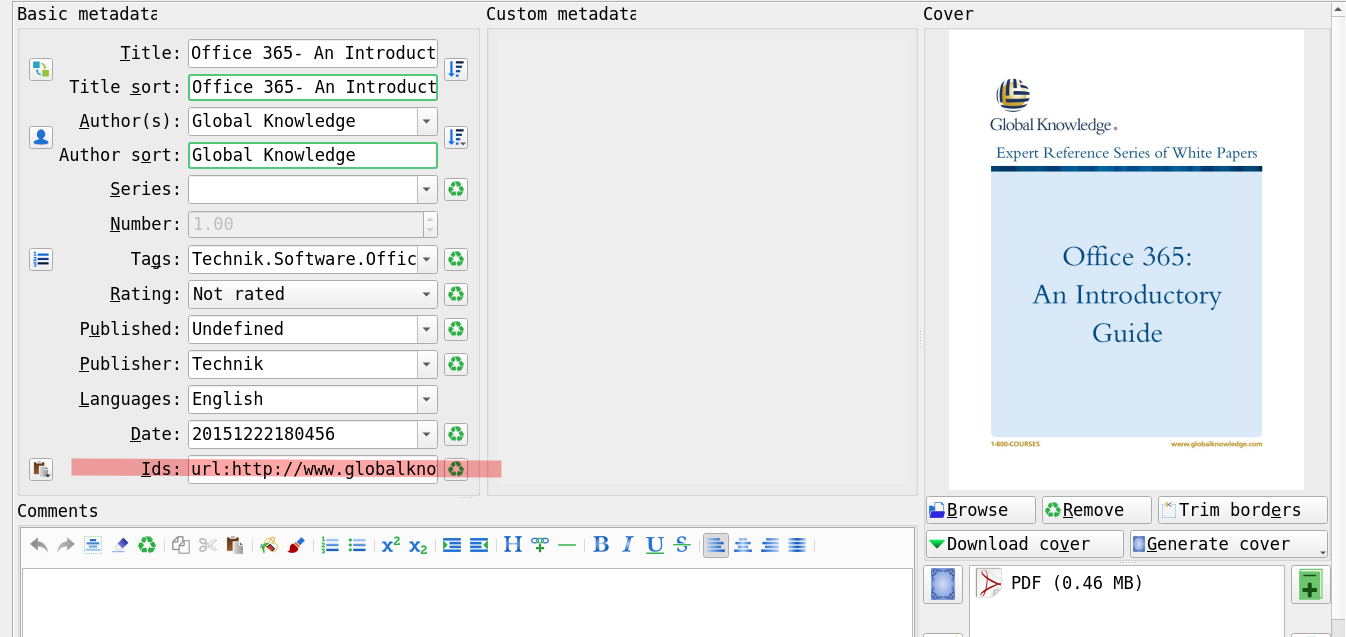Apply subscript formatting
Image resolution: width=1346 pixels, height=637 pixels.
tap(418, 545)
